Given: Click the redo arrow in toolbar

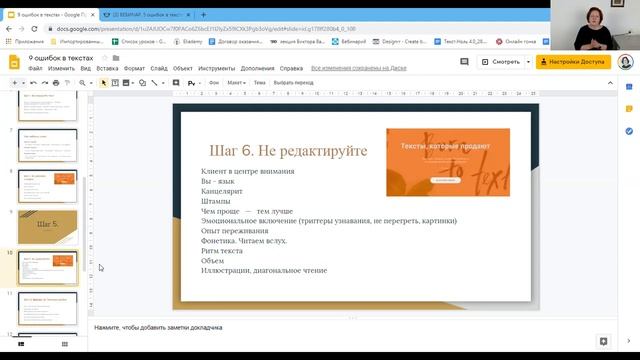Looking at the screenshot, I should click(45, 83).
